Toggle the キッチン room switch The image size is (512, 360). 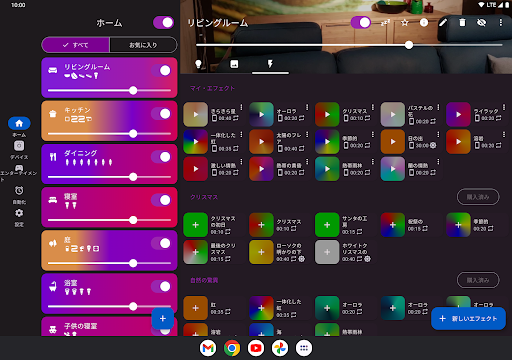click(x=161, y=114)
